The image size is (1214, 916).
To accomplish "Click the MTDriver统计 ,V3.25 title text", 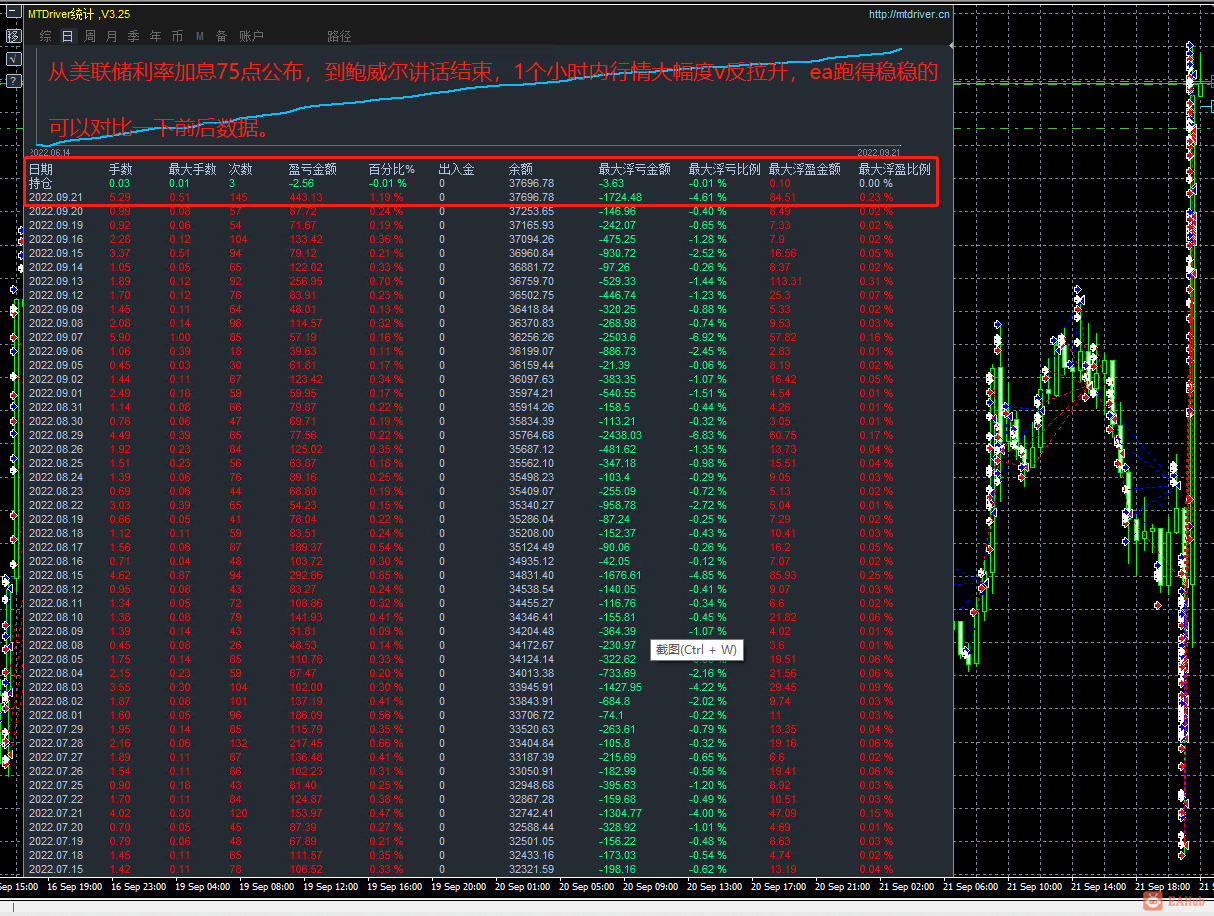I will tap(78, 14).
